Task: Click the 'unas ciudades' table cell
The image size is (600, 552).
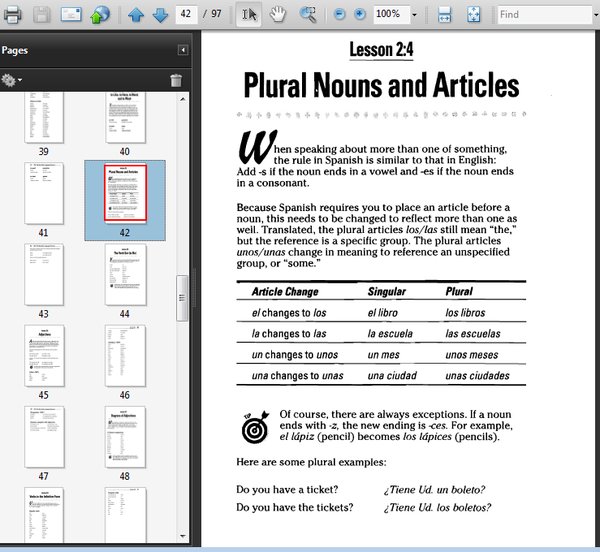Action: [x=477, y=376]
